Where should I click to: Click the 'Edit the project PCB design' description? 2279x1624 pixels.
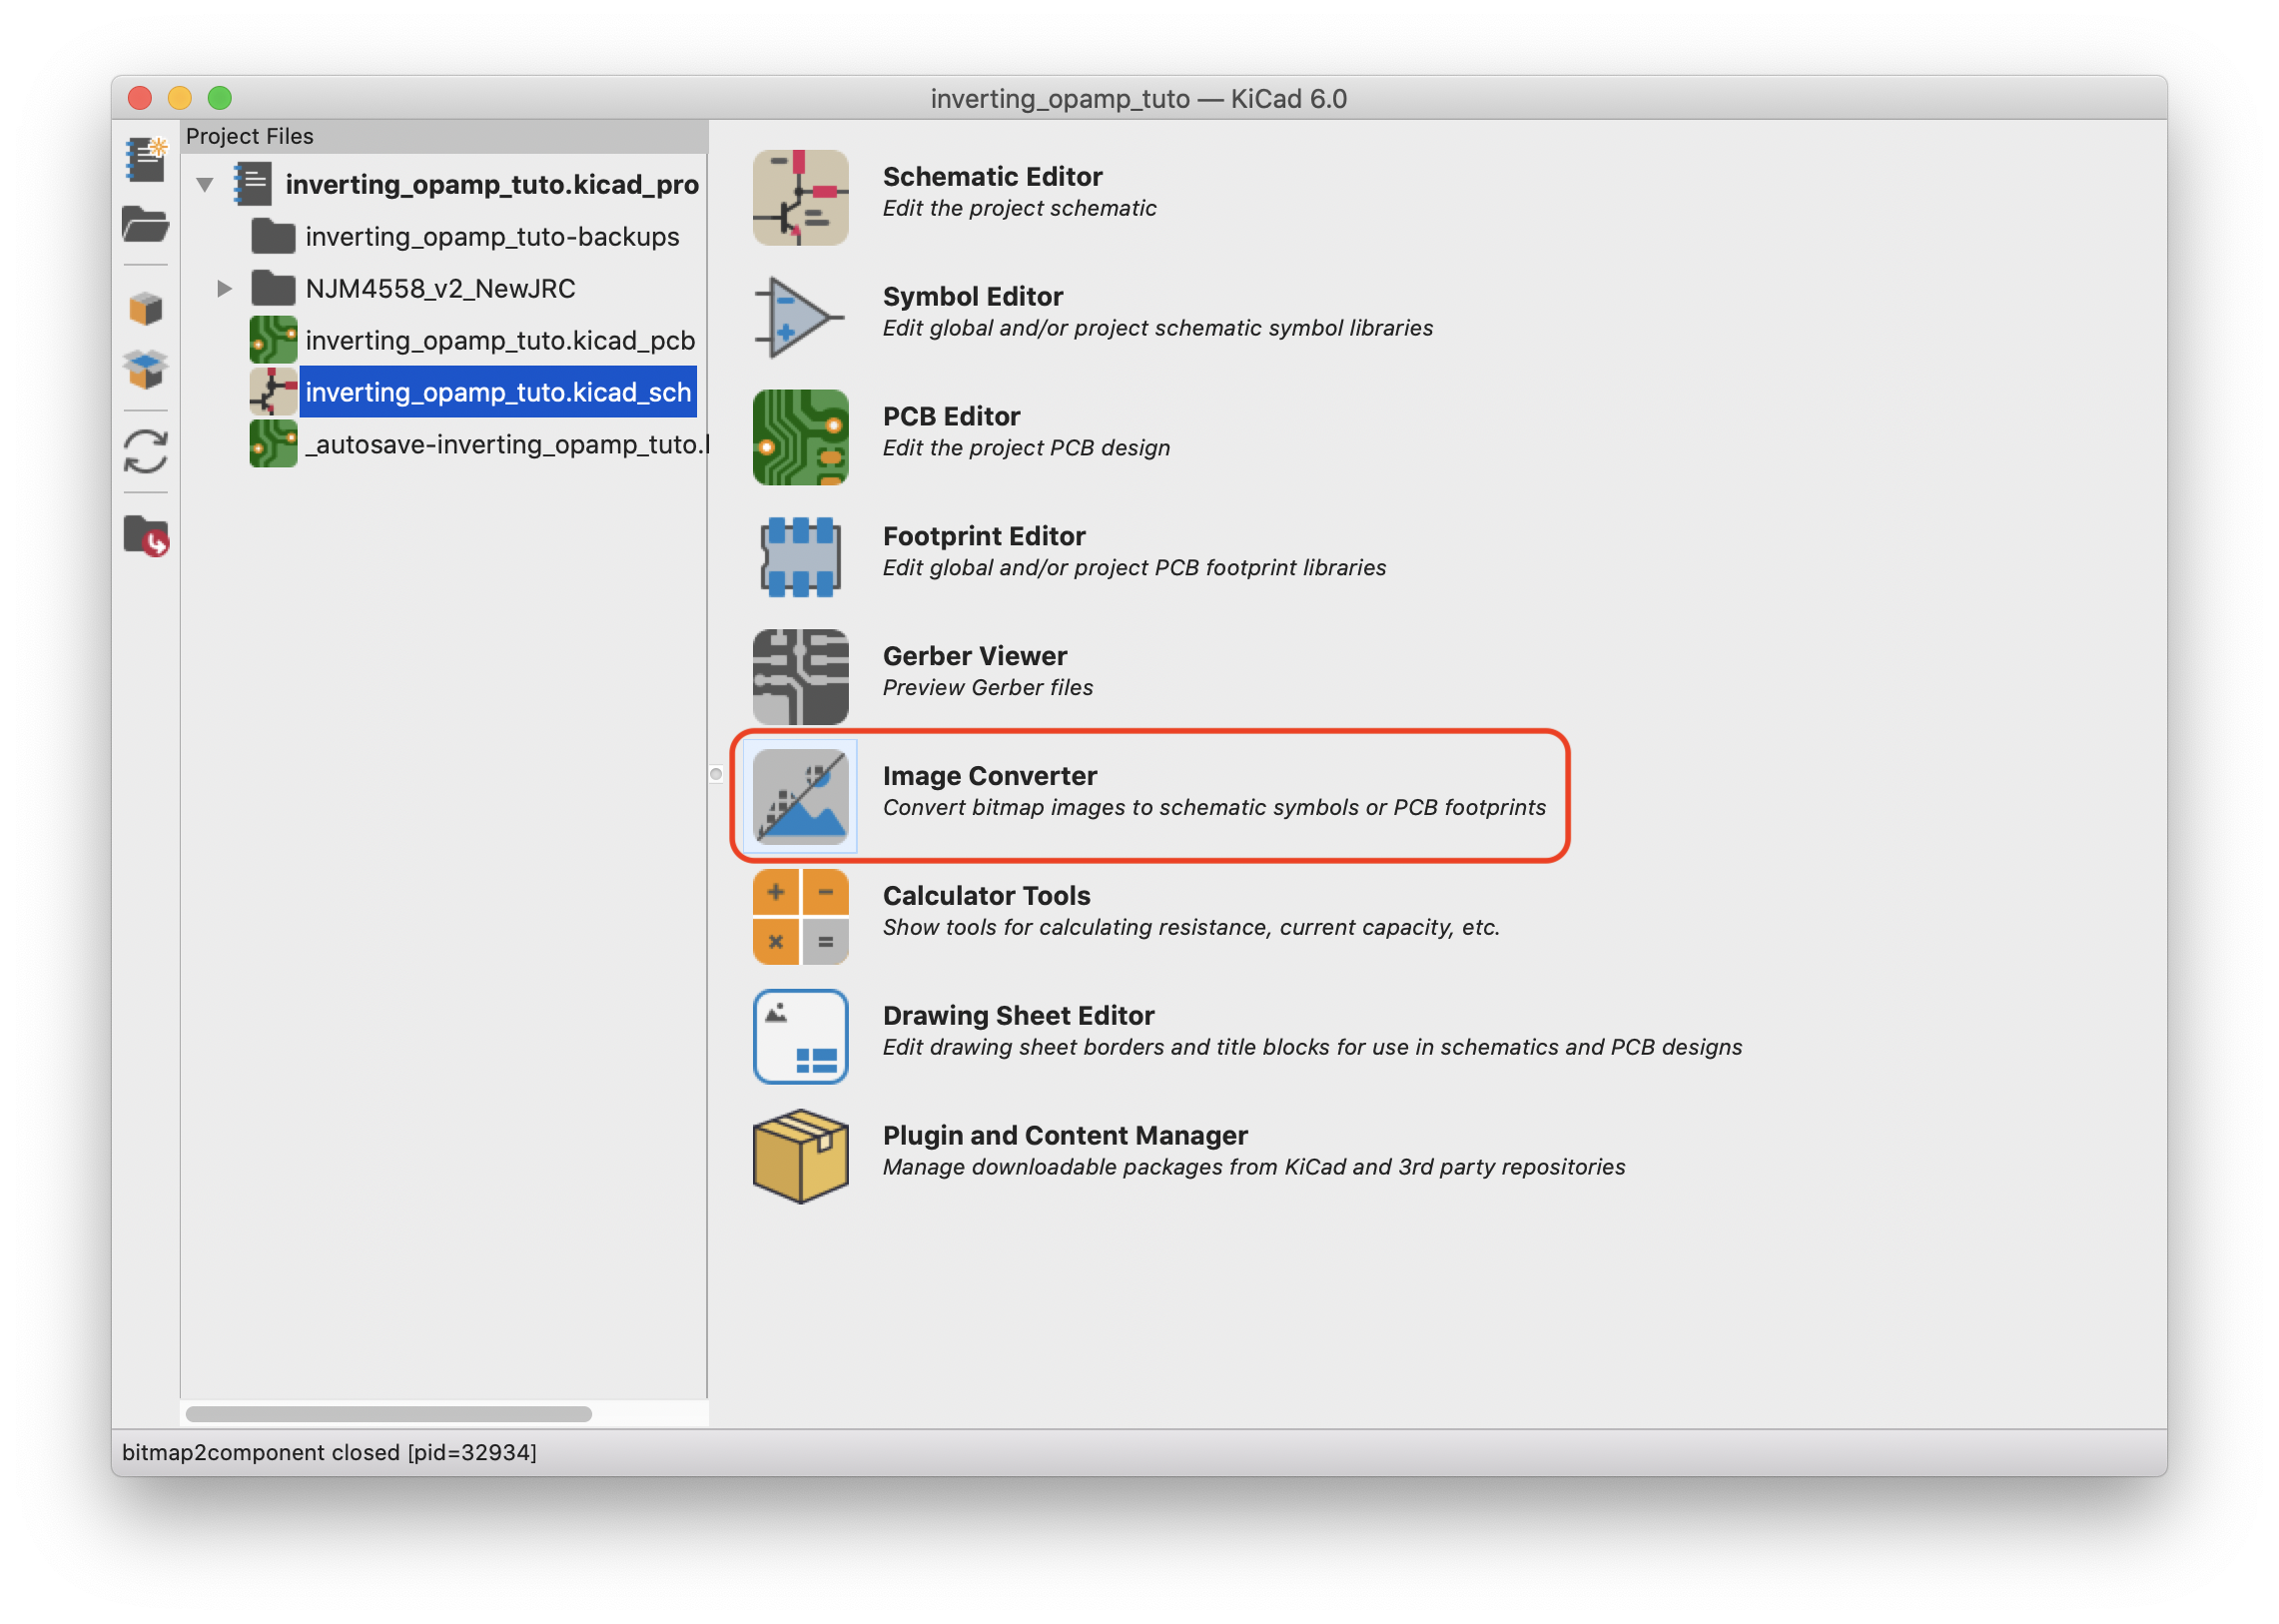[1027, 449]
